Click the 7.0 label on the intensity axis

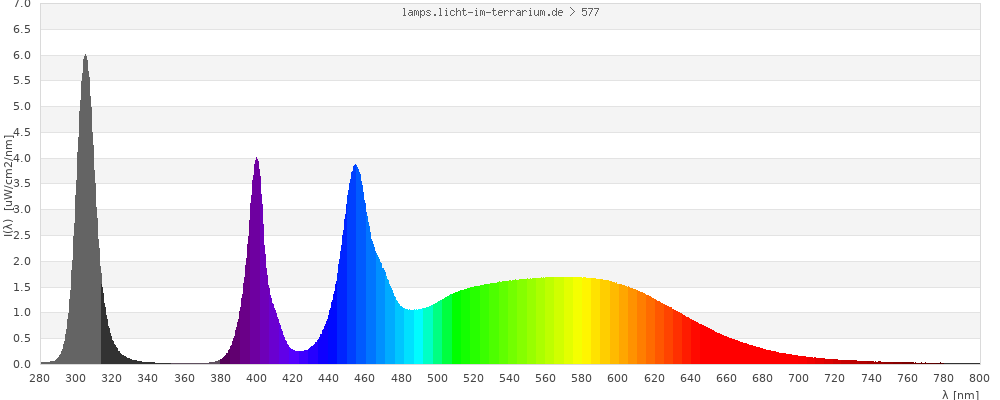tap(20, 5)
